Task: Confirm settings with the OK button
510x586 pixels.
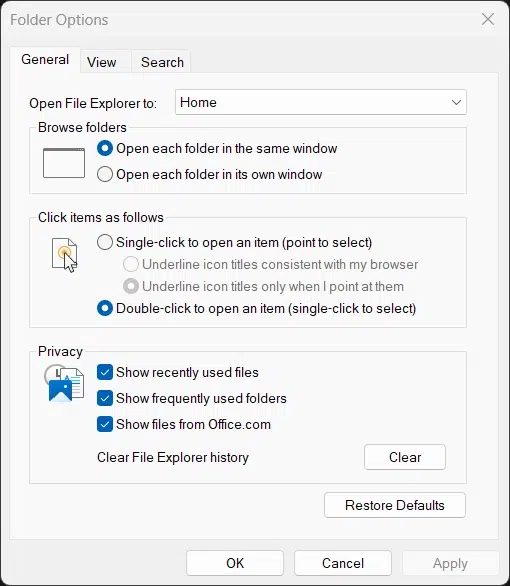Action: (x=235, y=563)
